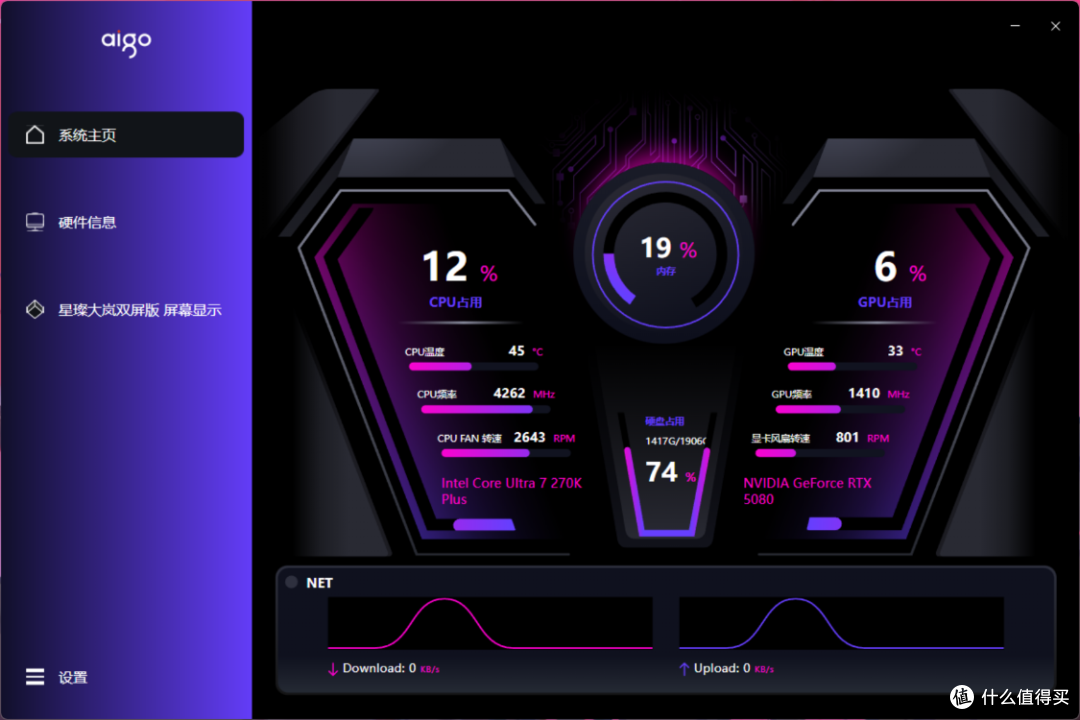
Task: Toggle the round dot beside NET
Action: [x=291, y=582]
